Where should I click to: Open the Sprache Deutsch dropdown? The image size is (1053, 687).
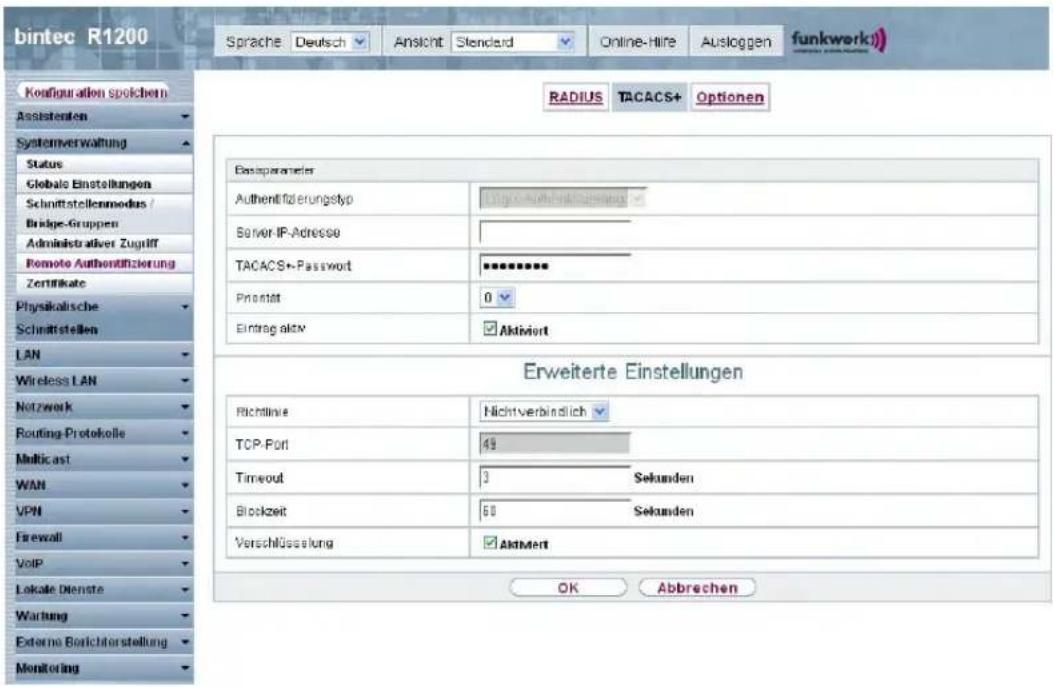point(330,42)
